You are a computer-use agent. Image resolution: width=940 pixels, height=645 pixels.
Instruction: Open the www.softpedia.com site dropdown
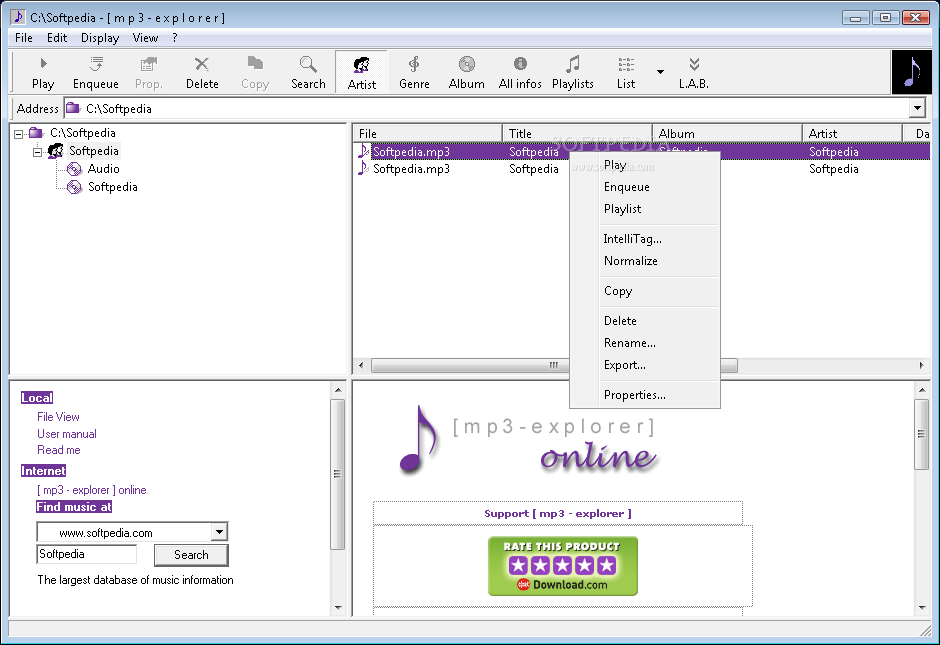tap(219, 532)
